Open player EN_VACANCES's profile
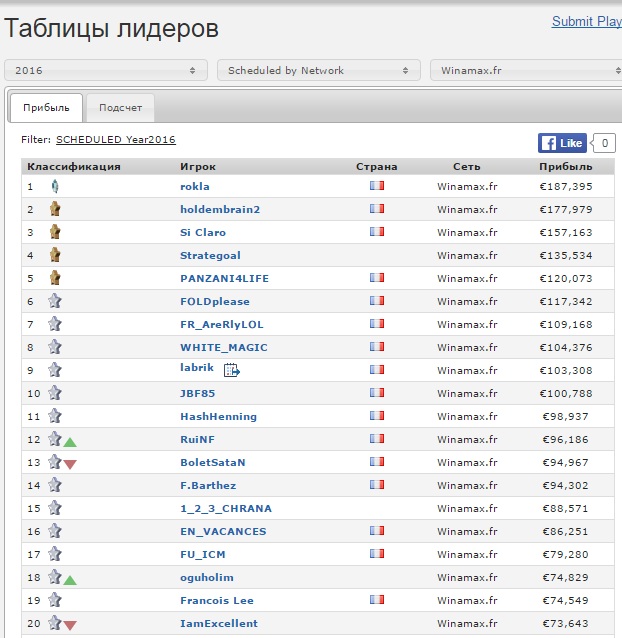Screen dimensions: 622x638 [223, 531]
